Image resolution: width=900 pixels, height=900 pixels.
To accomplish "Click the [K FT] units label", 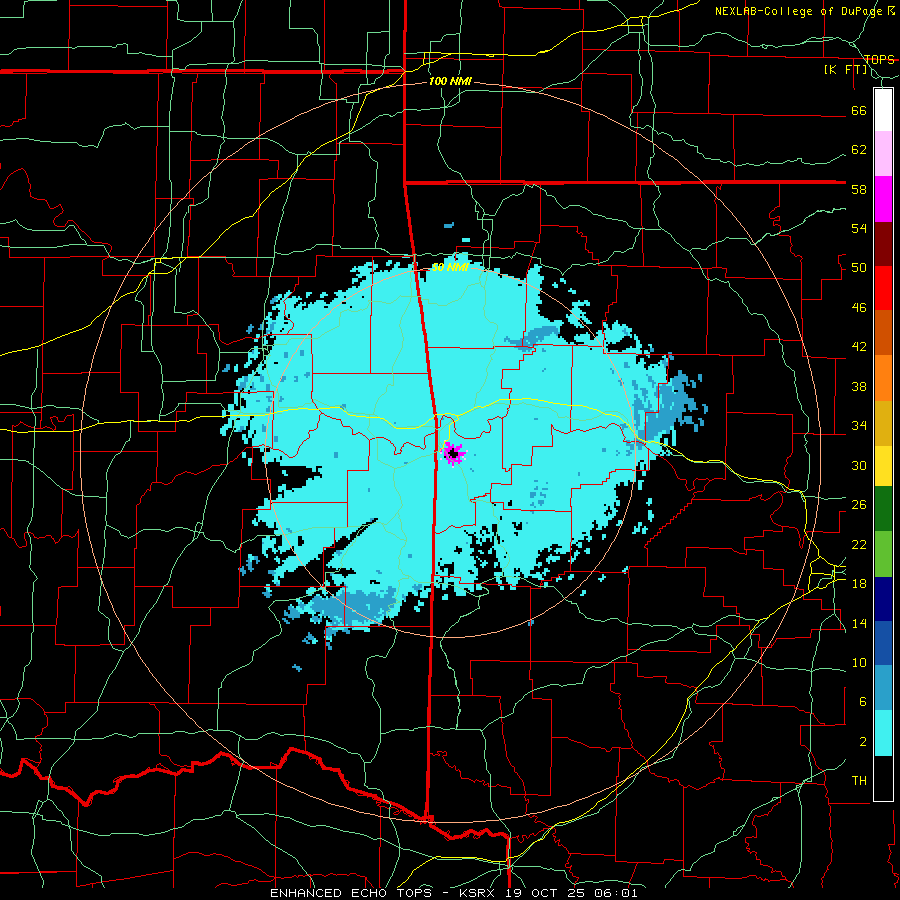I will (x=845, y=70).
